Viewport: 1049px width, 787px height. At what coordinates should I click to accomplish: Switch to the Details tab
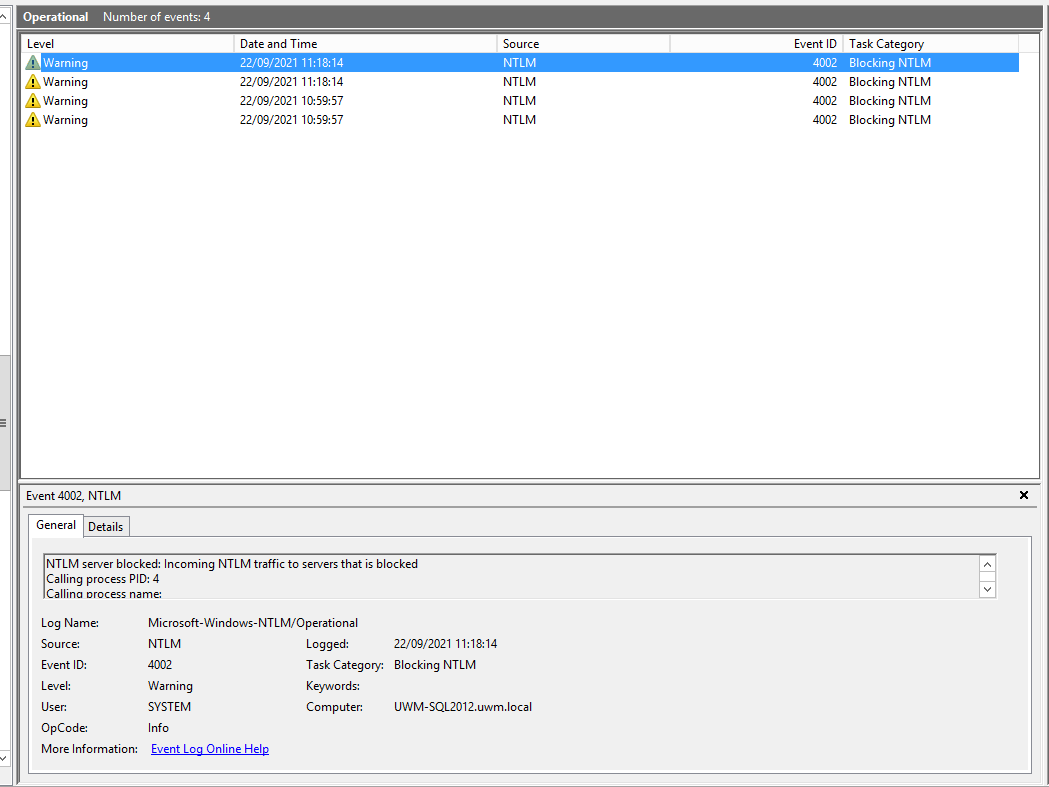coord(106,526)
